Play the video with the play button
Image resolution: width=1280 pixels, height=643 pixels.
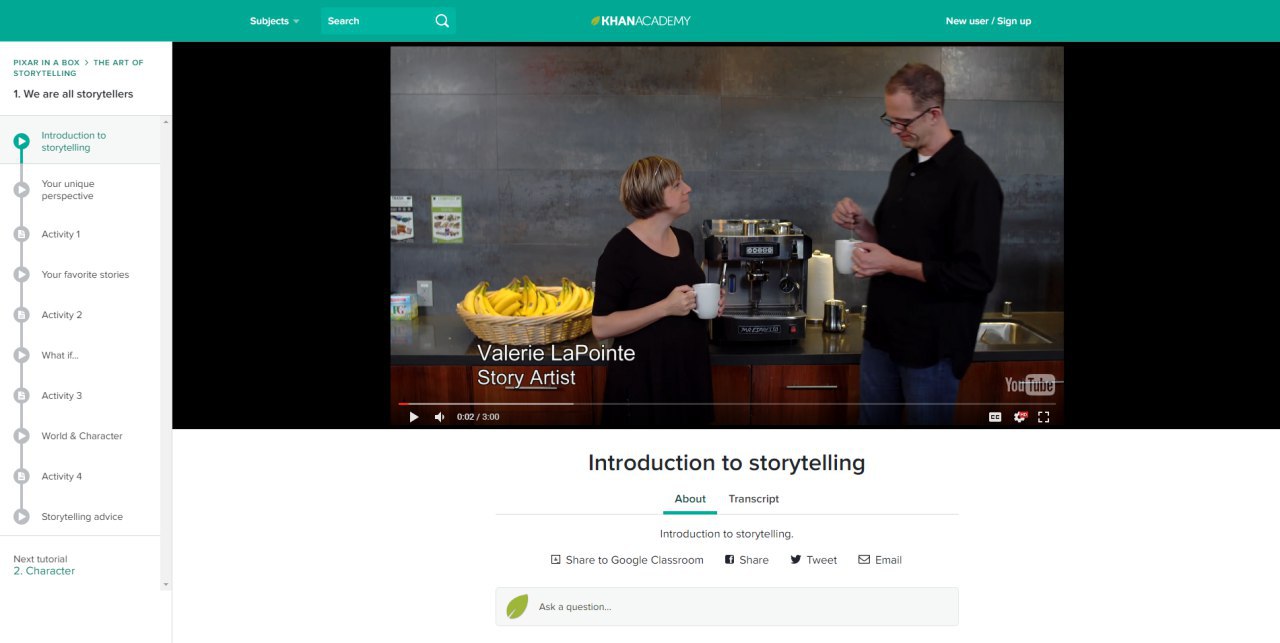click(x=414, y=417)
